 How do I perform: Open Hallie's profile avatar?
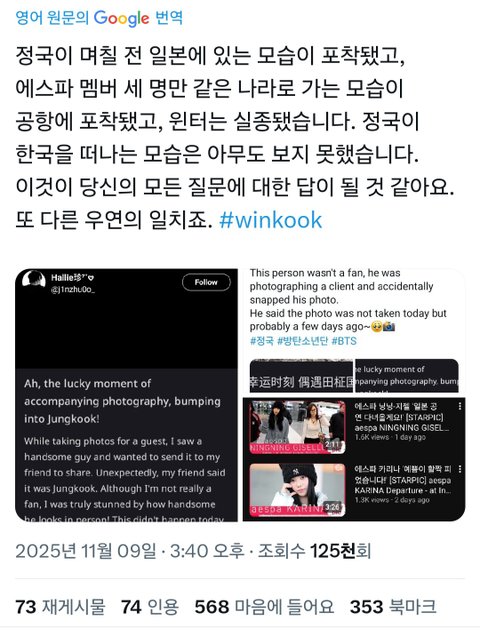34,279
